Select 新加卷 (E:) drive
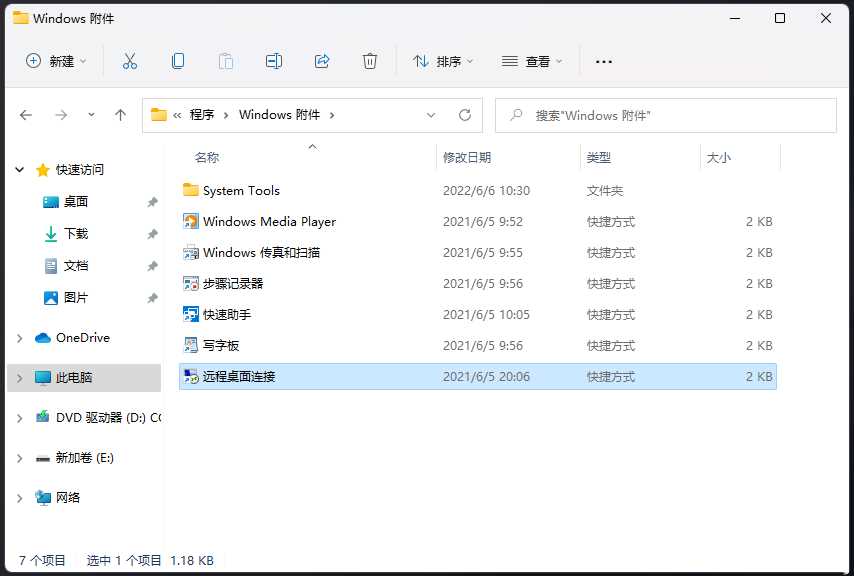 tap(84, 458)
